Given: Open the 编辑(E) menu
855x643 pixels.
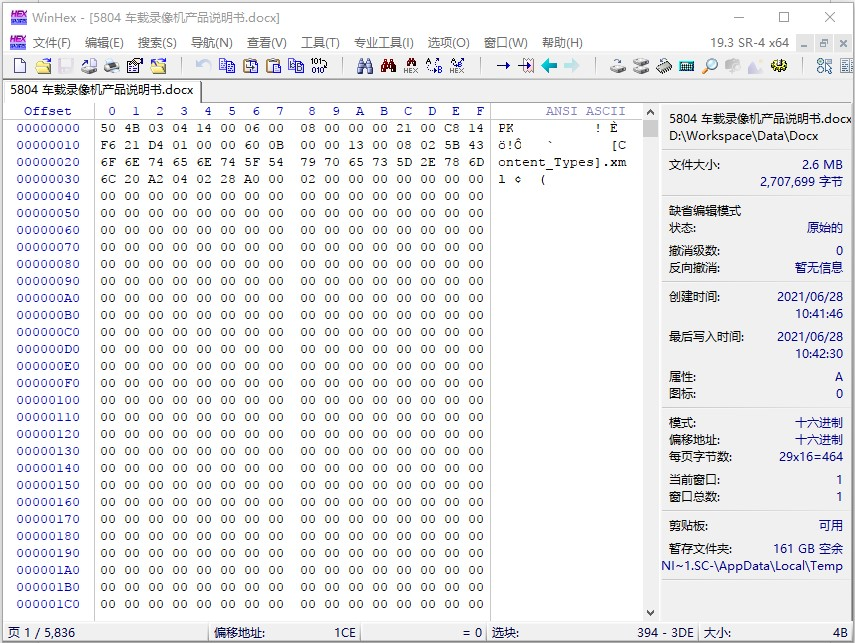Looking at the screenshot, I should point(104,43).
